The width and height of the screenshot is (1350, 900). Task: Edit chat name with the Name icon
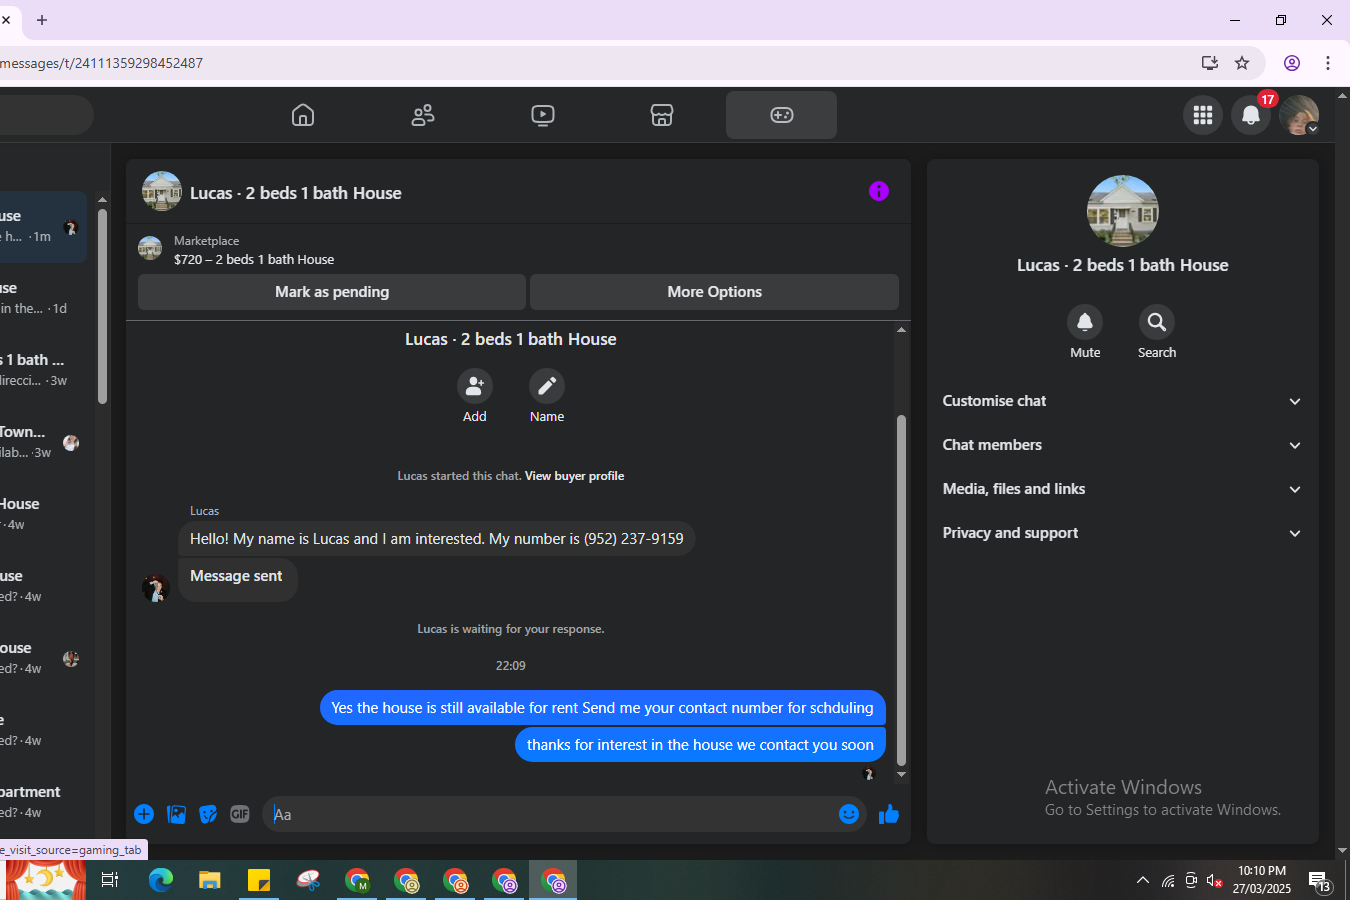click(x=547, y=386)
